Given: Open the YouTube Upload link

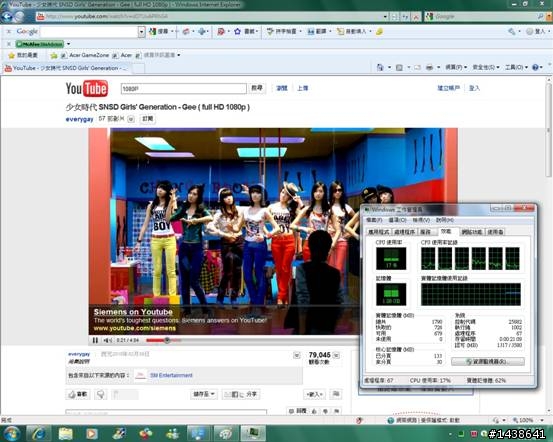Looking at the screenshot, I should [x=302, y=88].
